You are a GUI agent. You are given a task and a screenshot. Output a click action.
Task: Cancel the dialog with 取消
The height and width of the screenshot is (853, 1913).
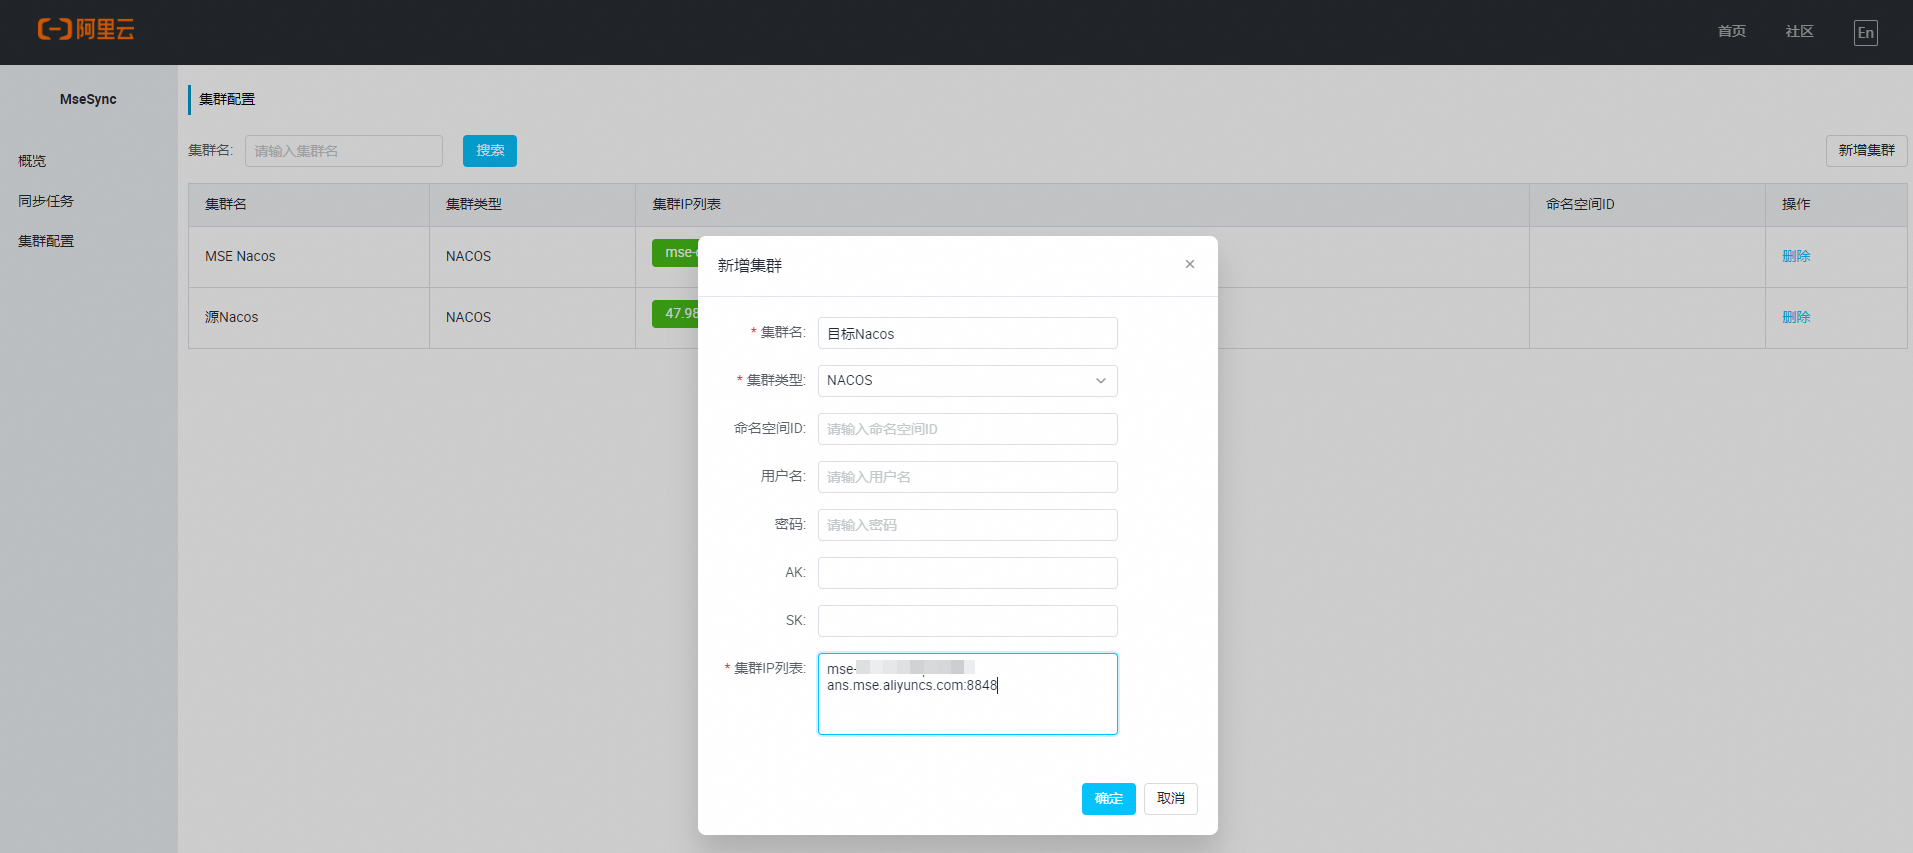(1170, 799)
